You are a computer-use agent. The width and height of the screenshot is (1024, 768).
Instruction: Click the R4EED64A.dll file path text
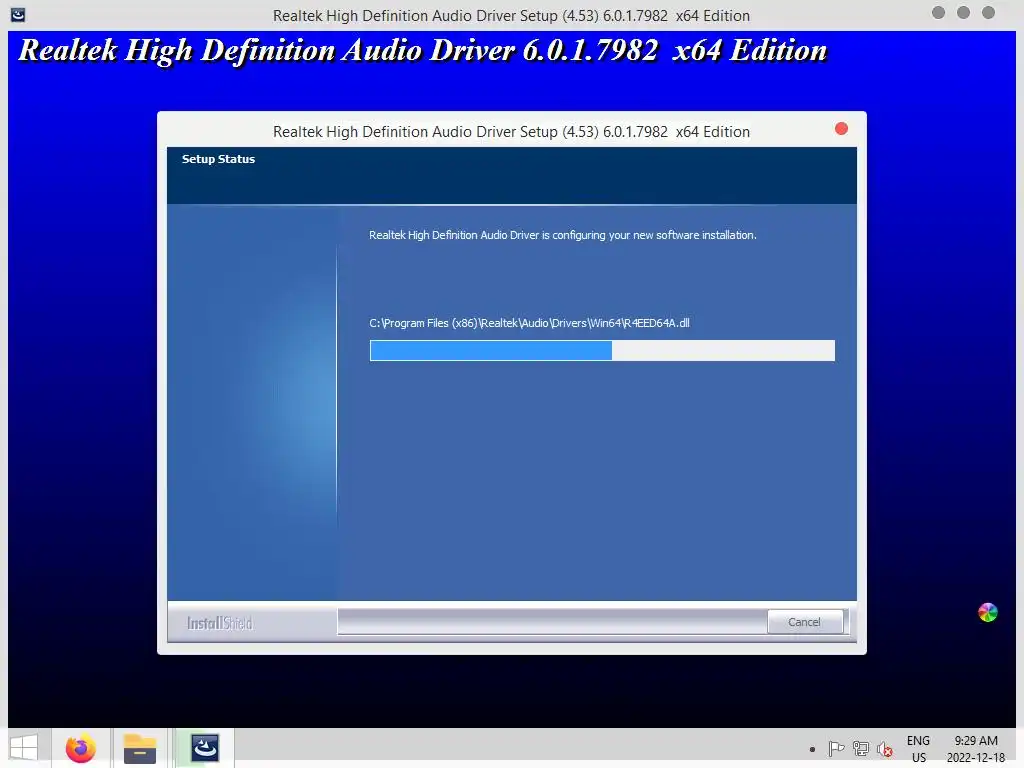pos(529,323)
